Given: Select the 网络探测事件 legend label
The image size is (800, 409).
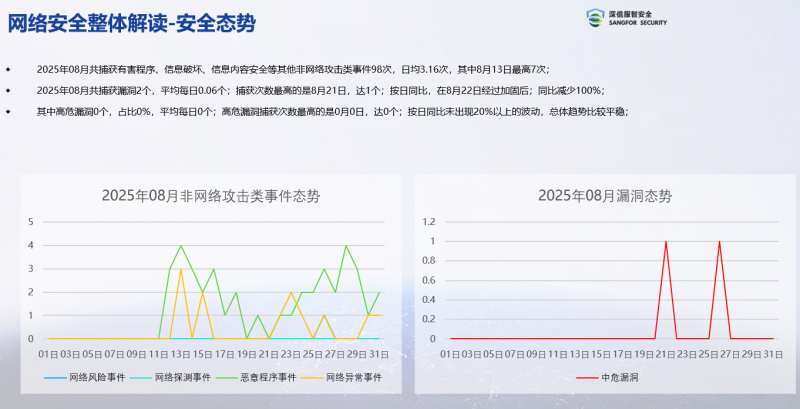Looking at the screenshot, I should (182, 378).
